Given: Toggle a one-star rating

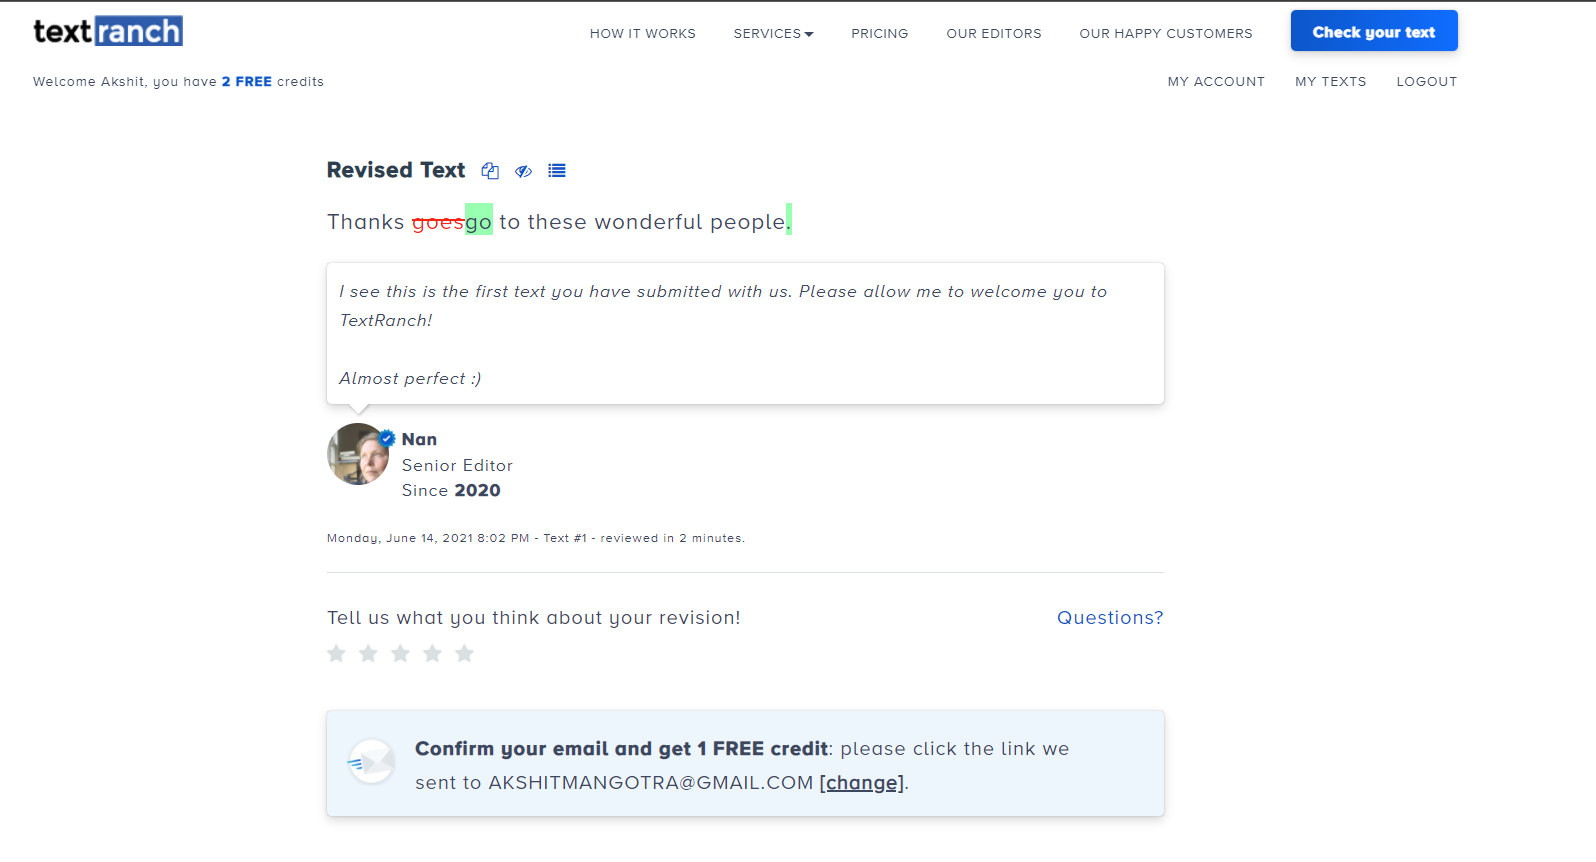Looking at the screenshot, I should point(336,653).
